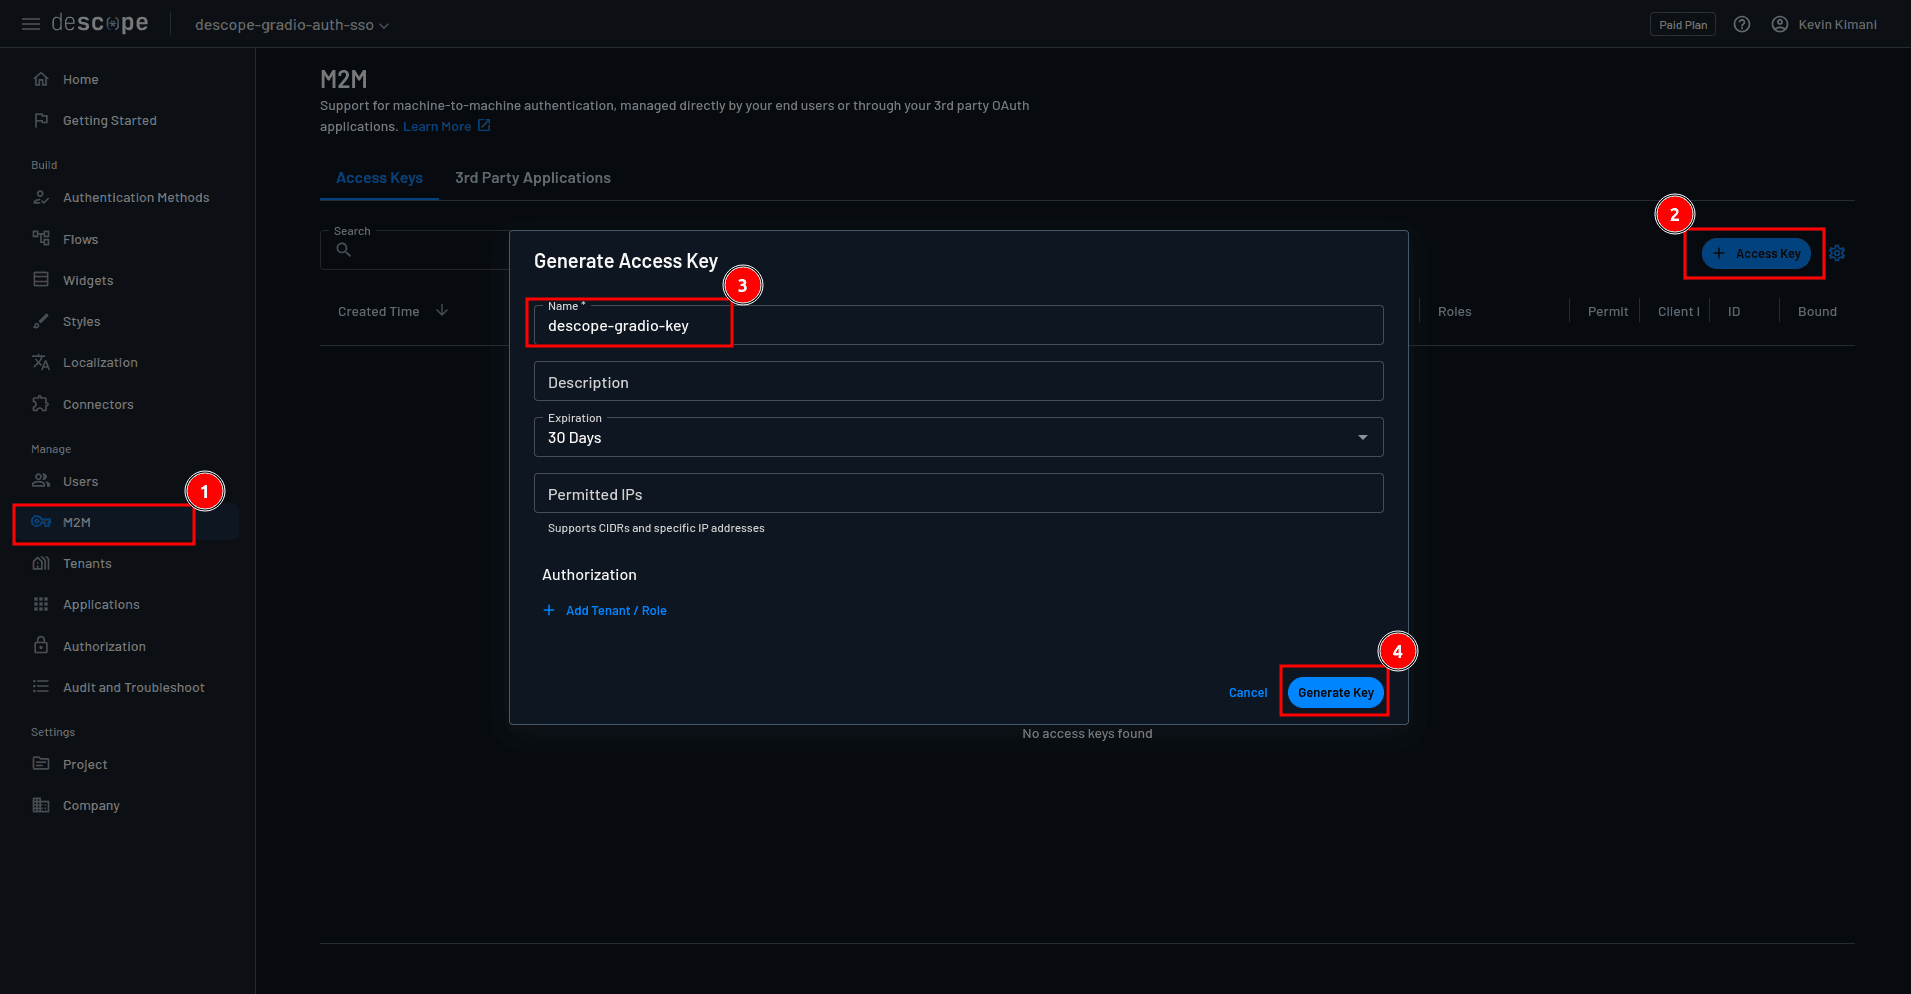Click the Description input field
This screenshot has width=1911, height=994.
(x=957, y=381)
